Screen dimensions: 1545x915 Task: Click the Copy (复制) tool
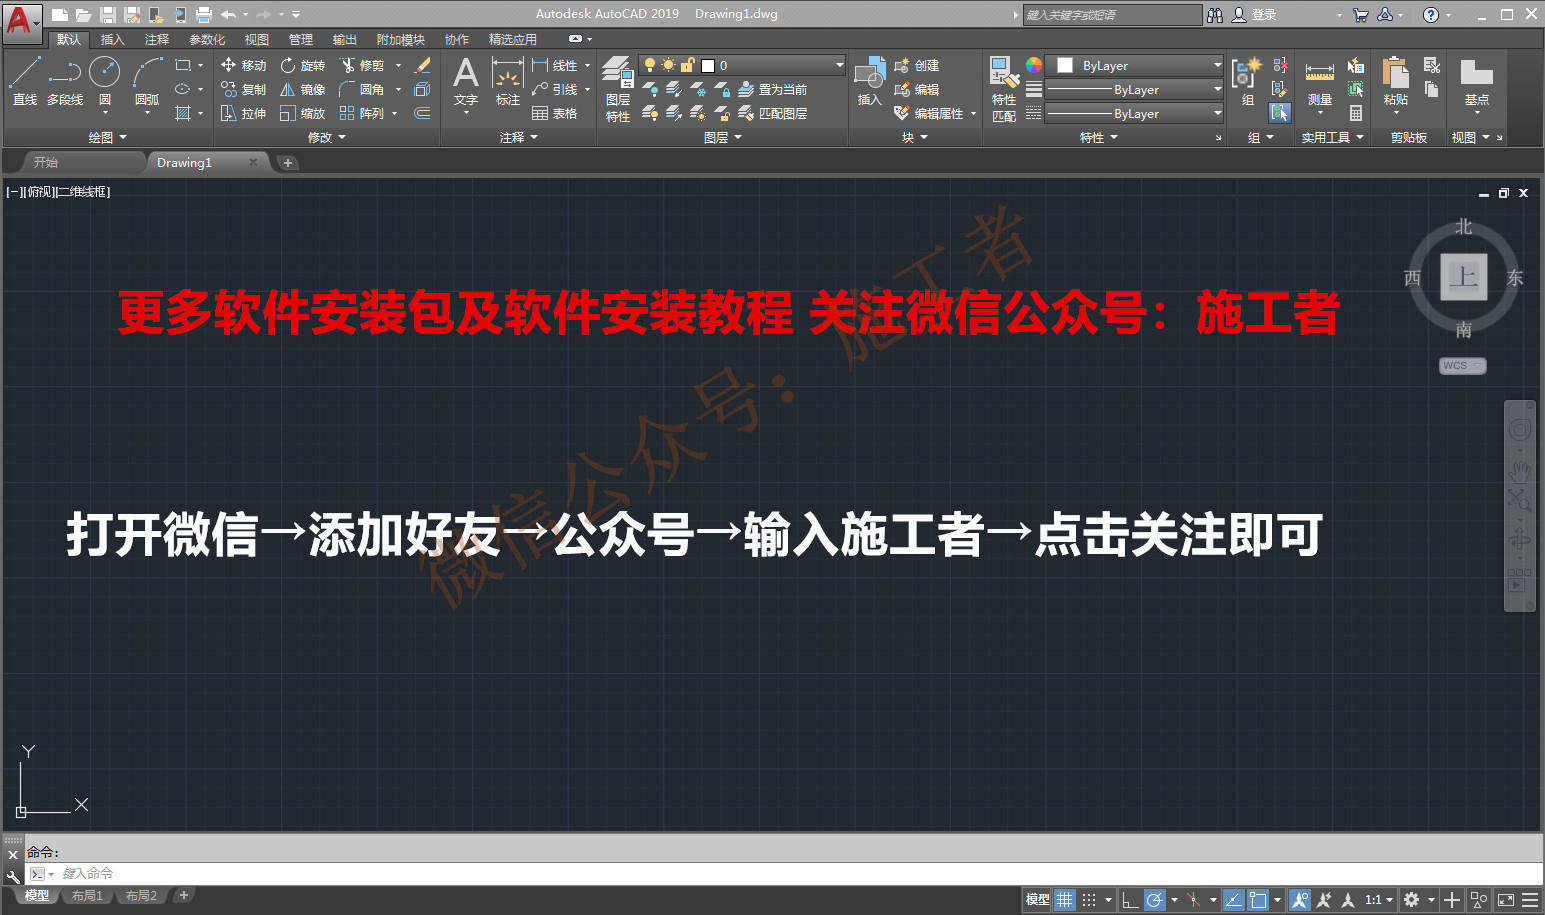tap(243, 89)
